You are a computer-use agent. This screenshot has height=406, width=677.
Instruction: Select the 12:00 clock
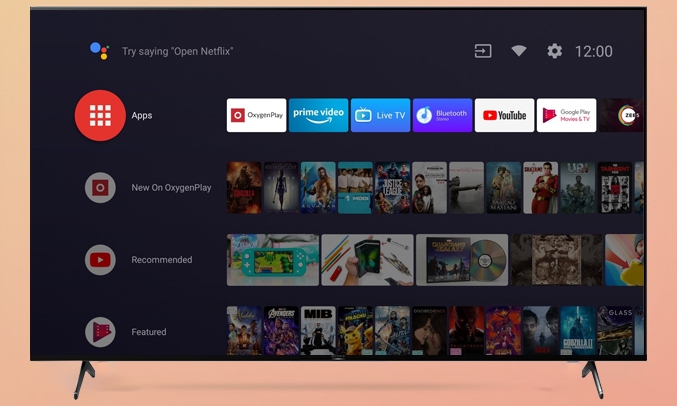point(594,51)
